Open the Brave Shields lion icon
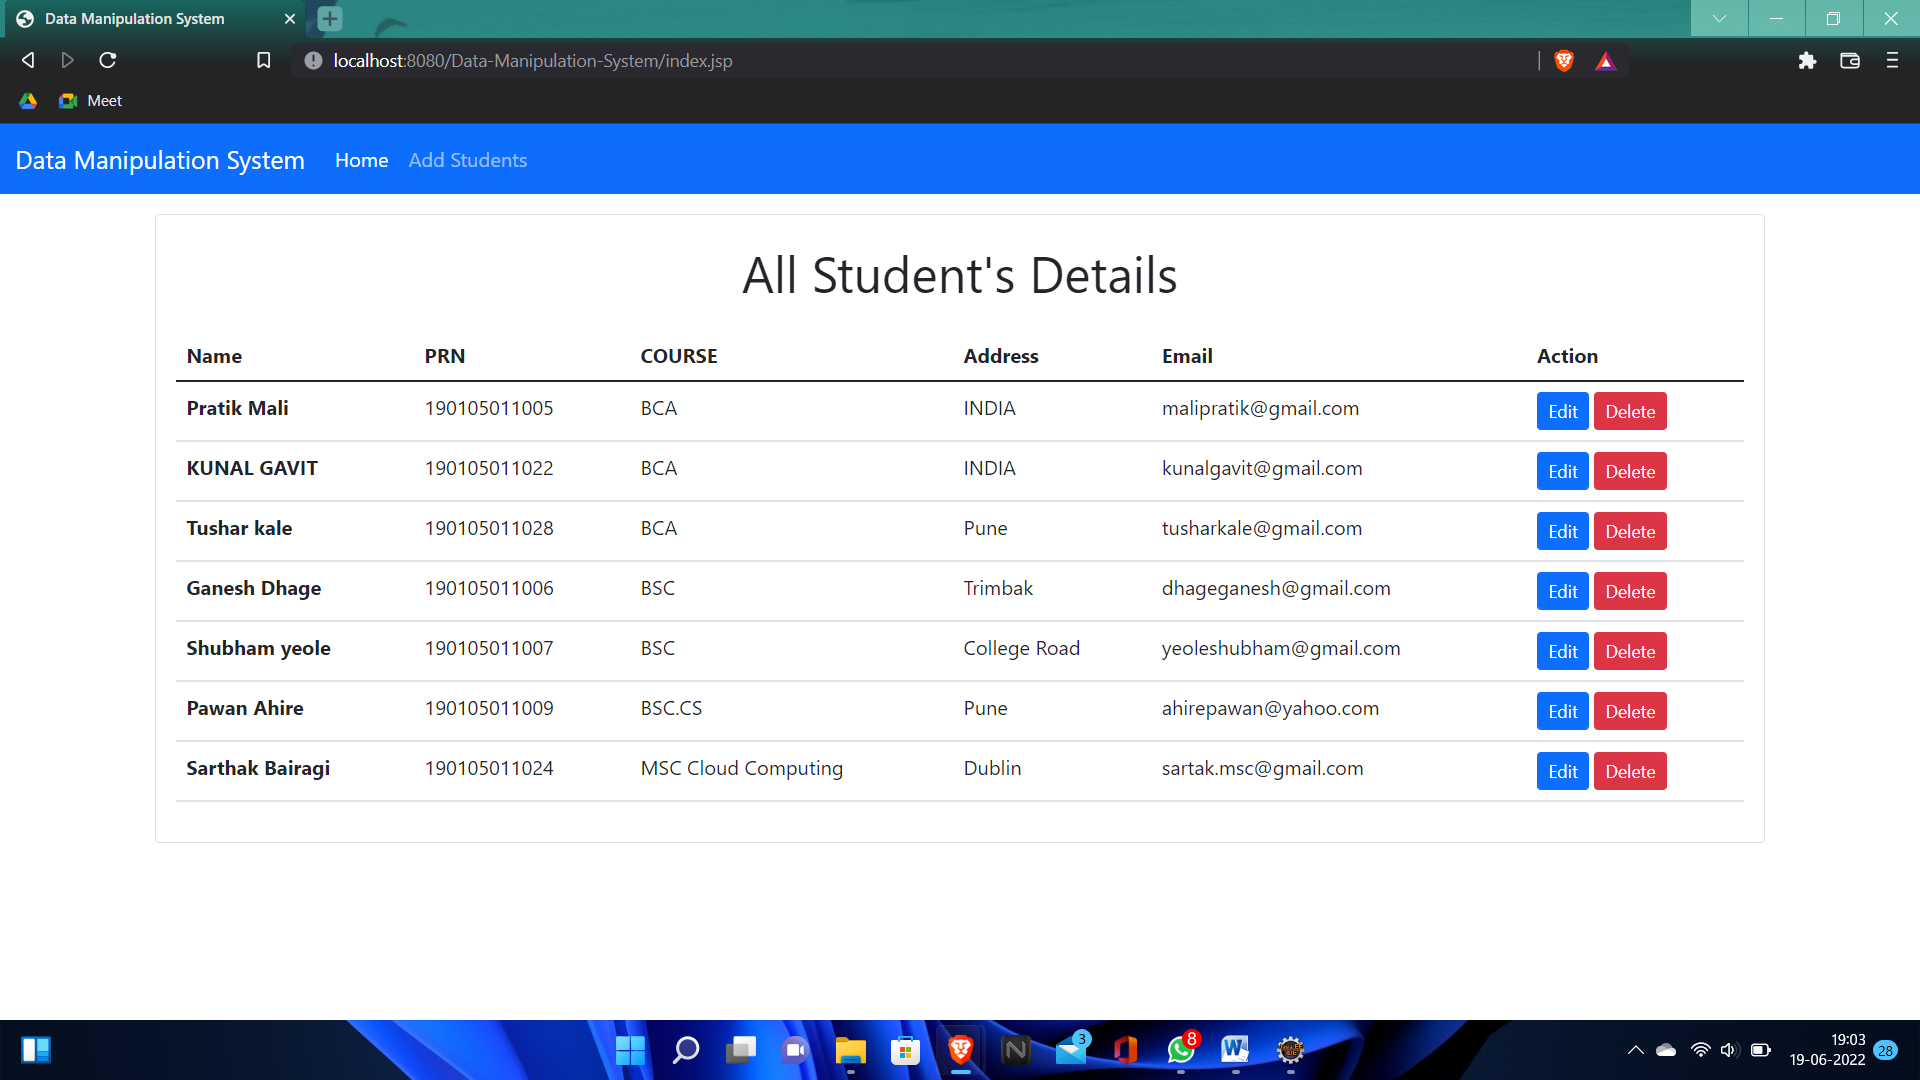Image resolution: width=1920 pixels, height=1080 pixels. 1564,61
